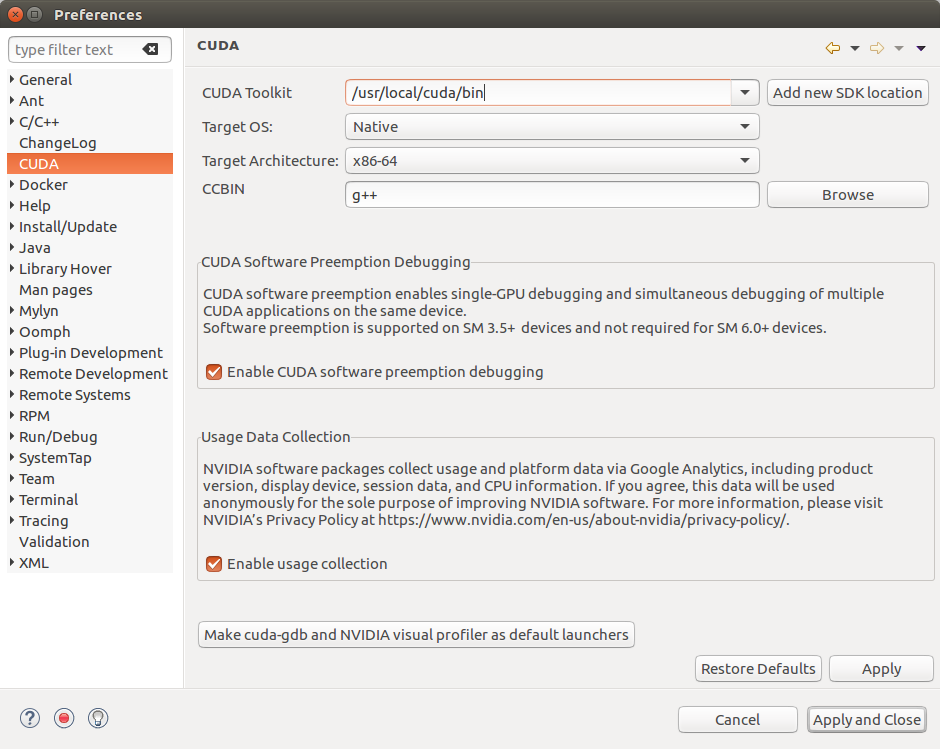The height and width of the screenshot is (749, 940).
Task: Click the lightbulb tips icon
Action: point(98,718)
